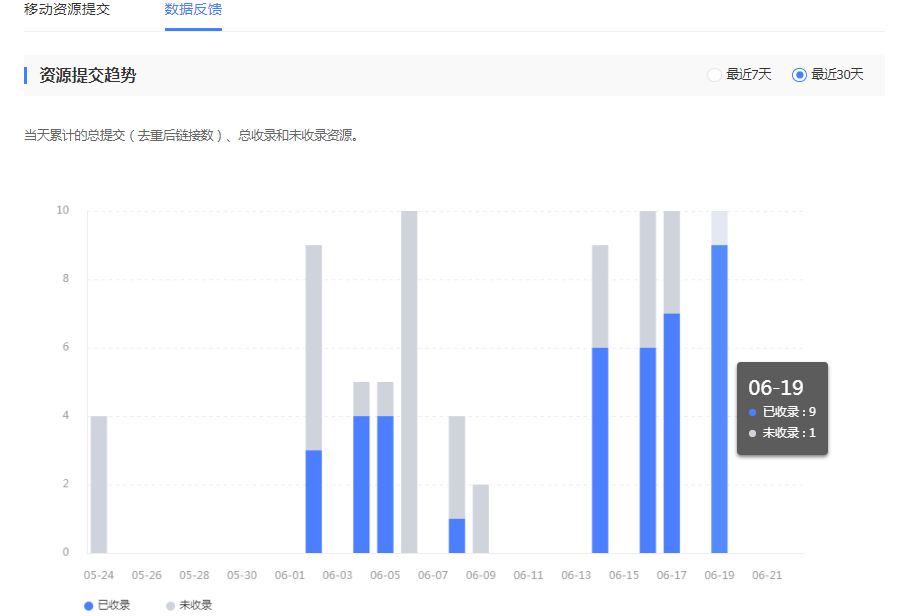Click the 06-17 axis label
The height and width of the screenshot is (616, 910).
(670, 575)
